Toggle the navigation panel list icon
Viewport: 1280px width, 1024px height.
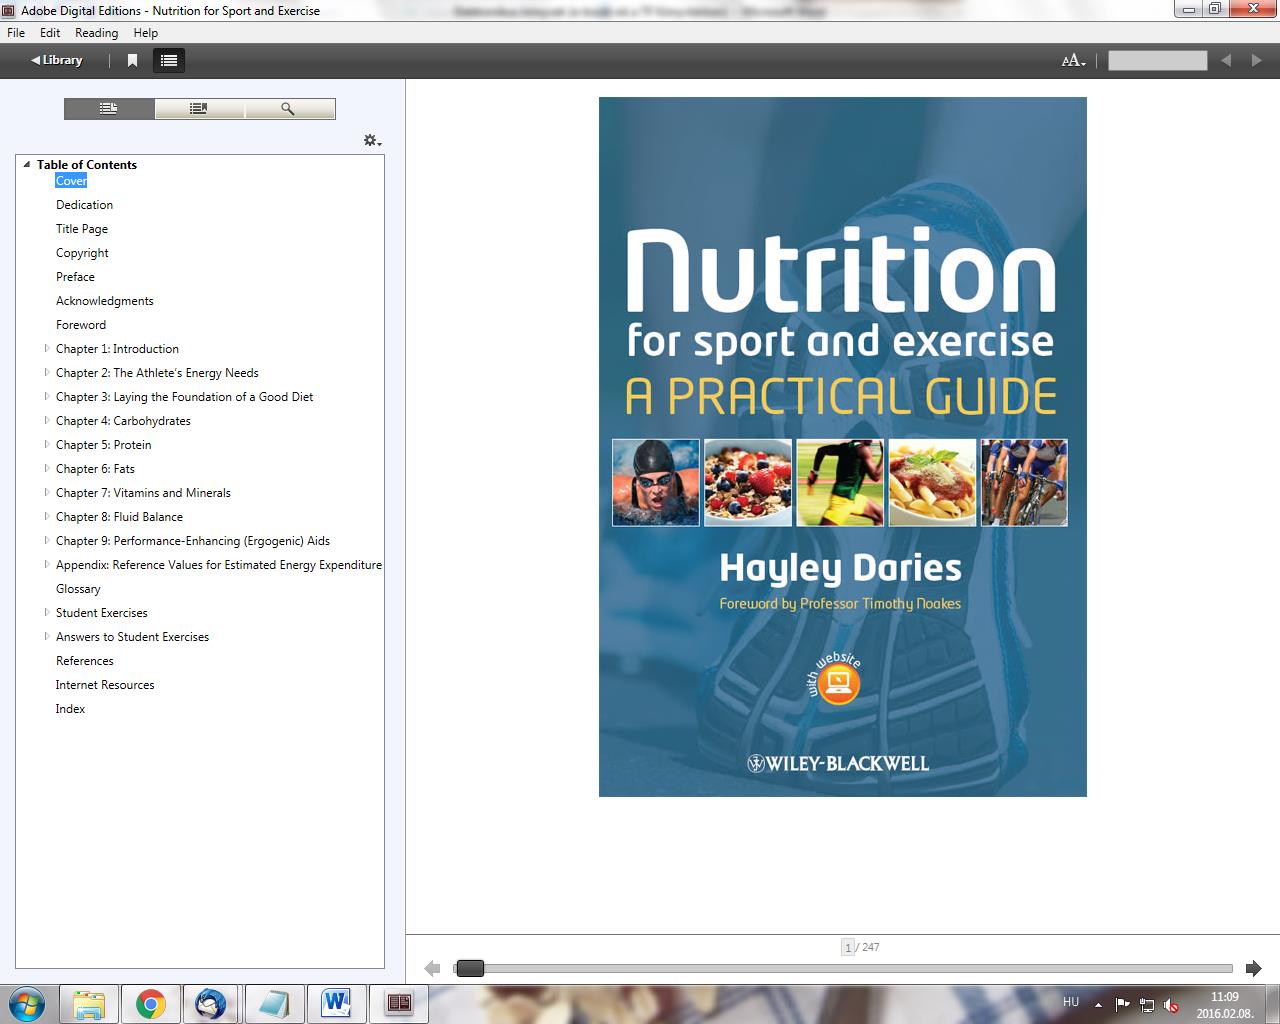tap(169, 60)
